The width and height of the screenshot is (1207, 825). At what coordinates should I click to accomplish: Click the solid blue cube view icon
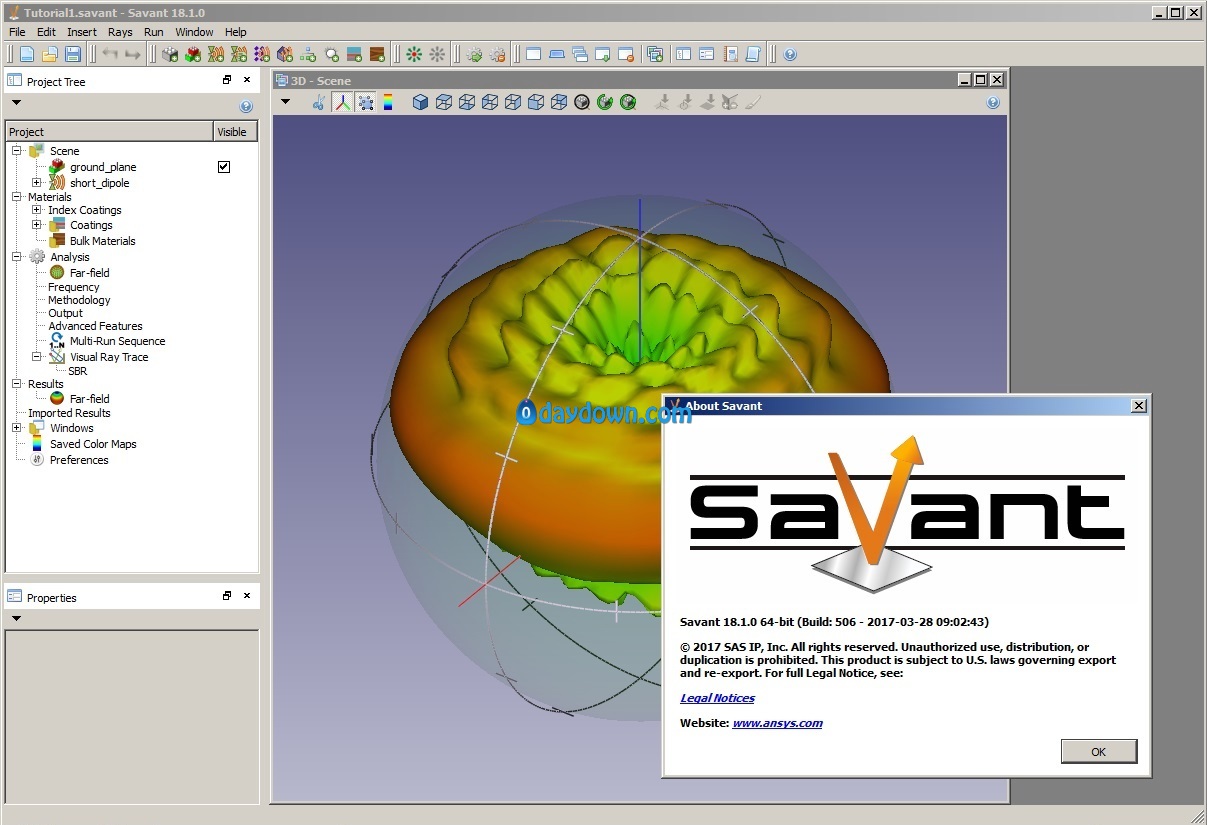(420, 102)
